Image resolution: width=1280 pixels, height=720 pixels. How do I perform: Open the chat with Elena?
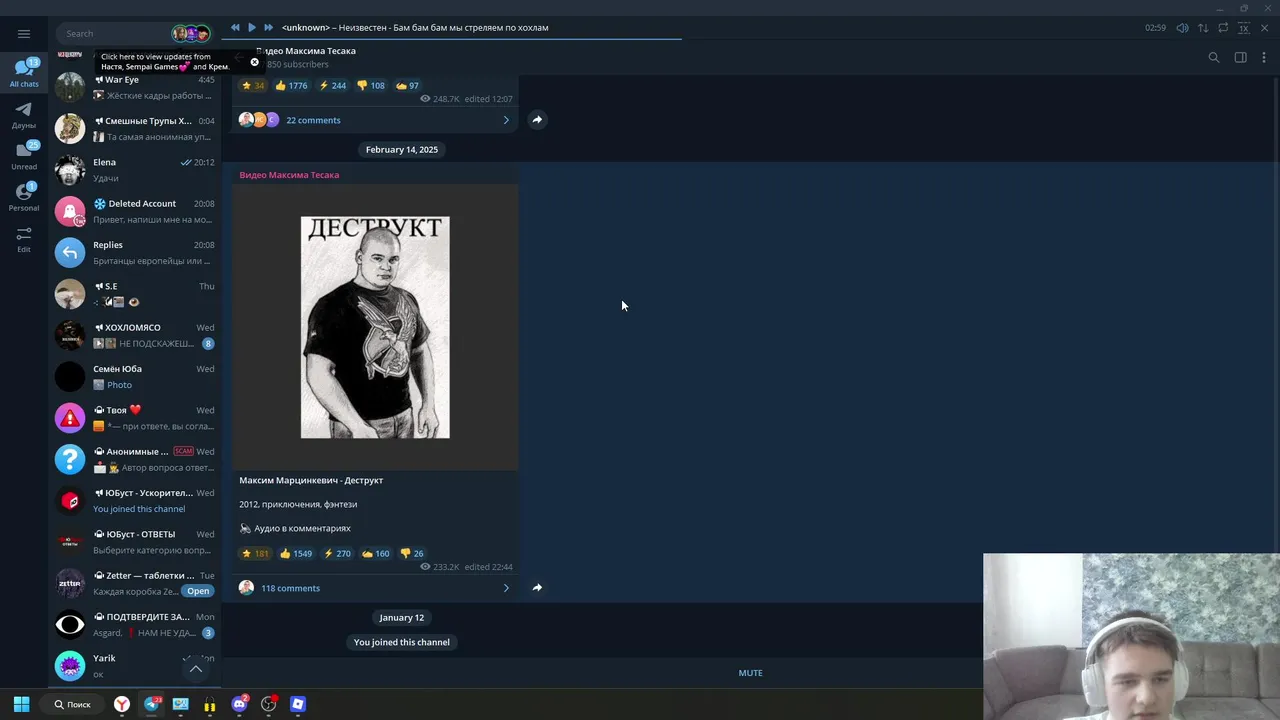click(135, 169)
